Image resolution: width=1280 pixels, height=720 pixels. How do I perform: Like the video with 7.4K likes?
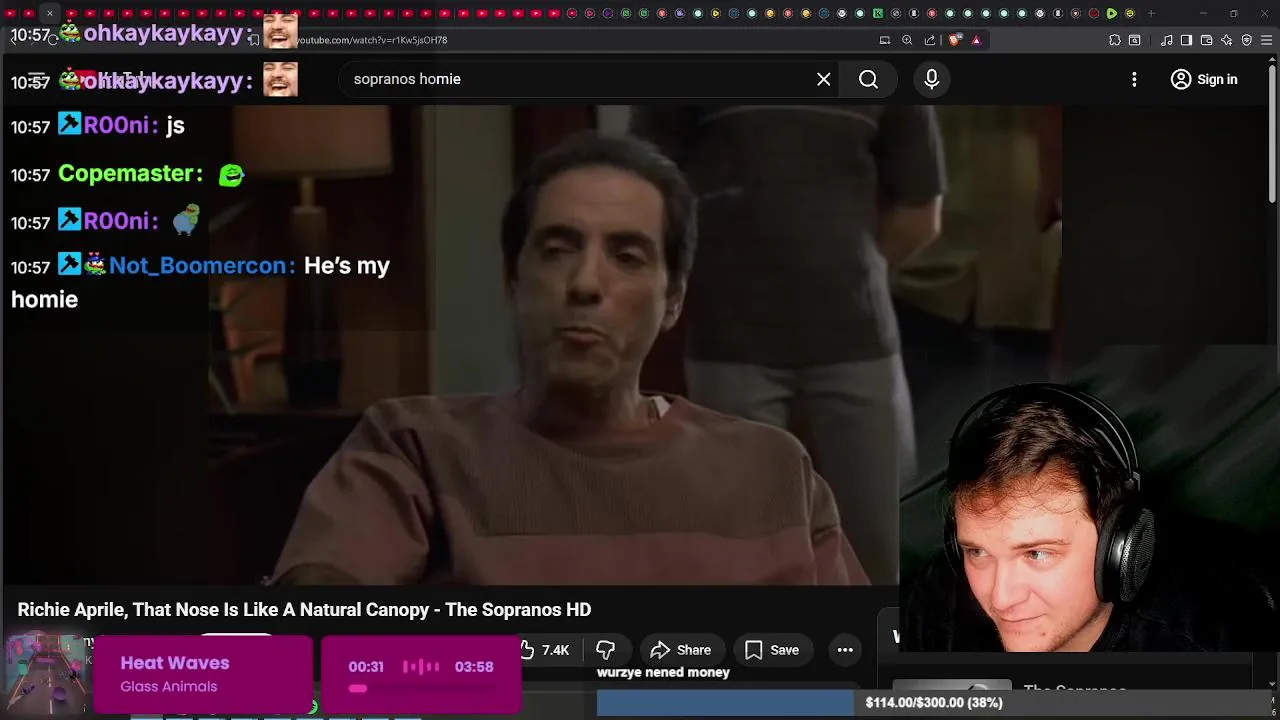[x=545, y=650]
